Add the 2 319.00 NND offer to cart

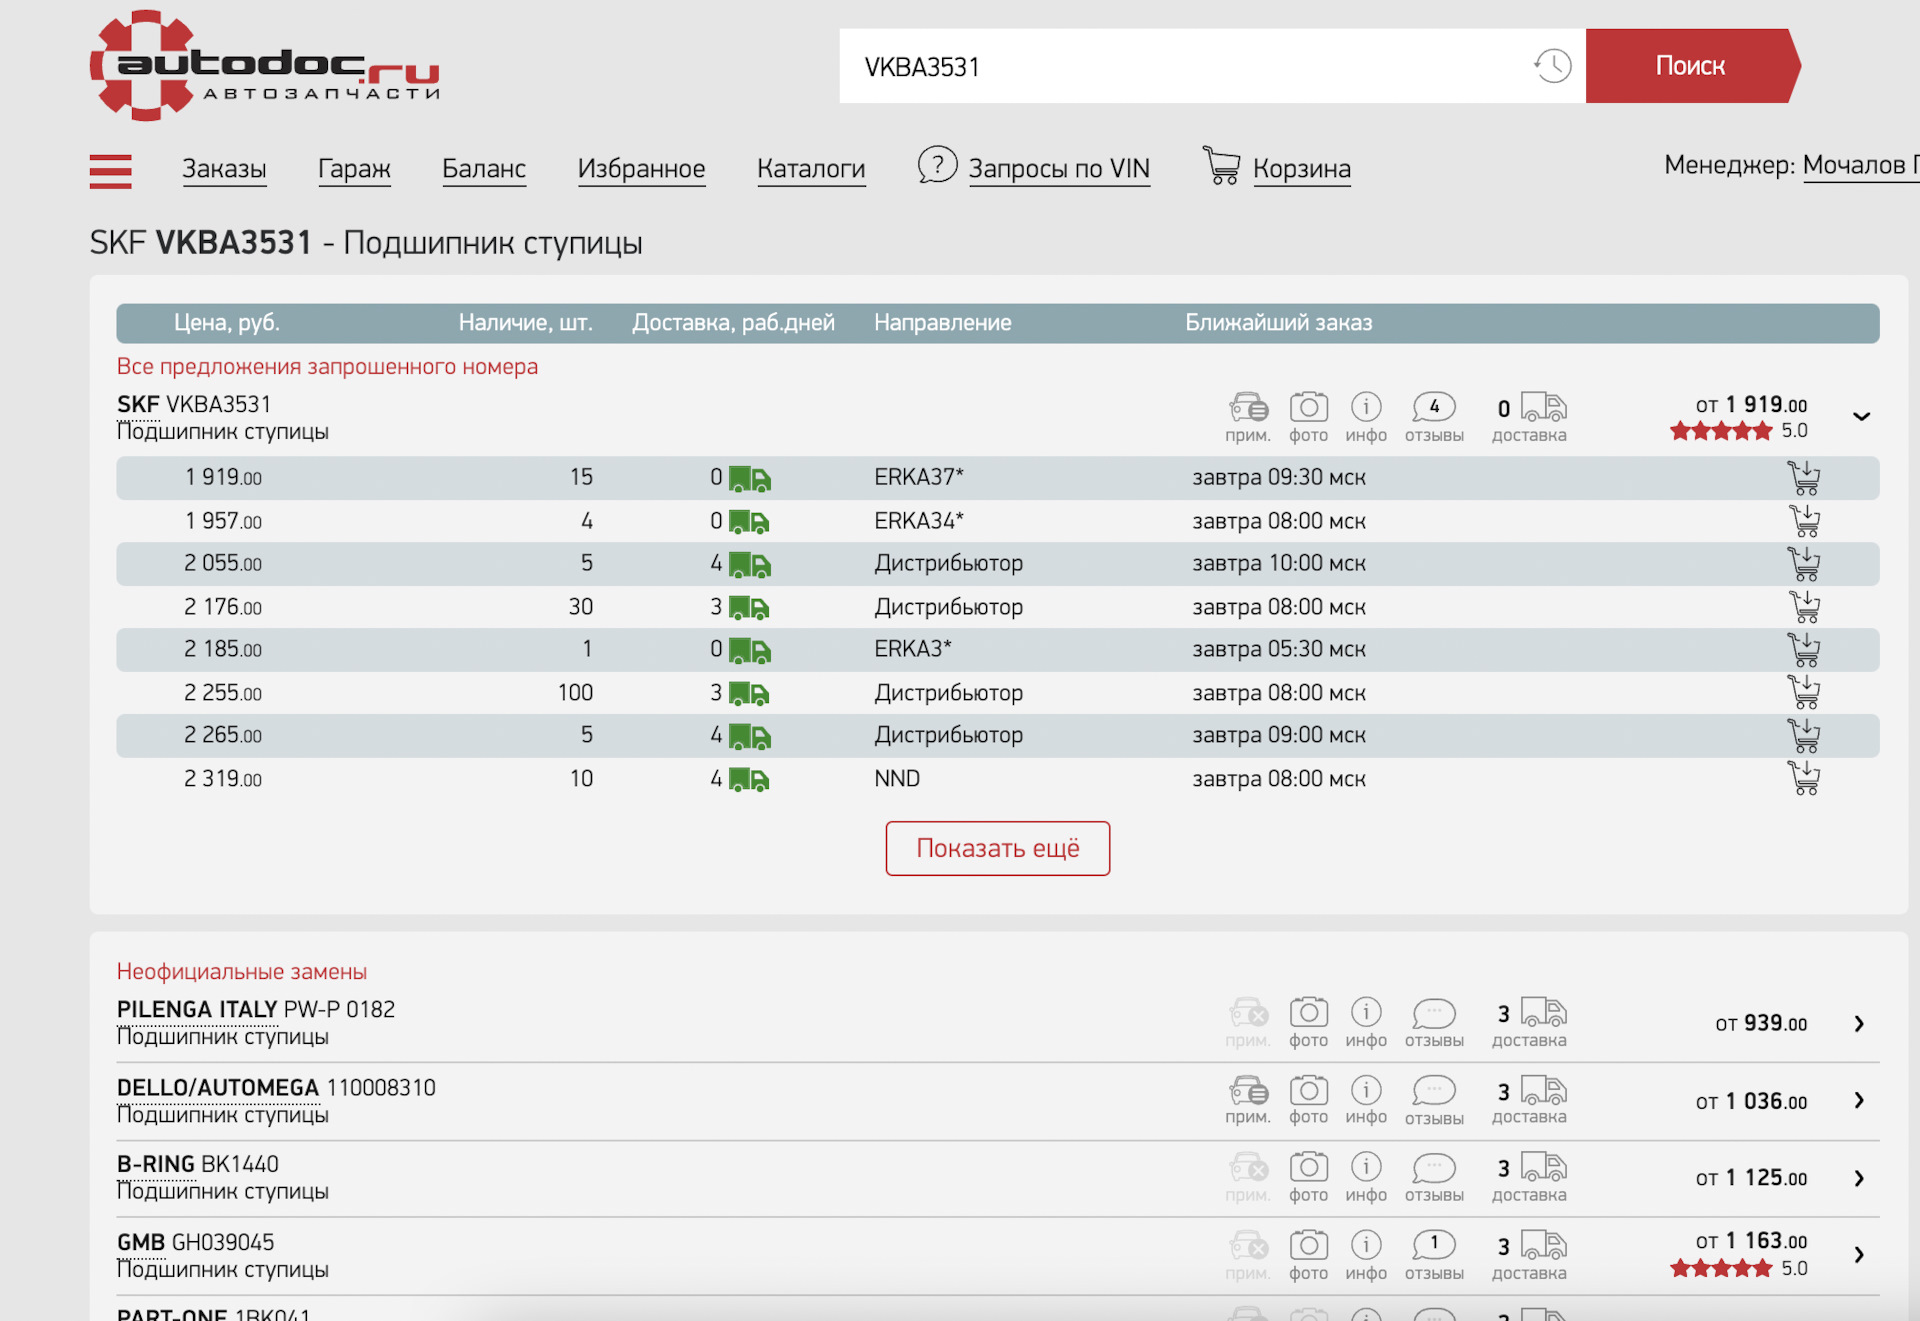pyautogui.click(x=1803, y=778)
